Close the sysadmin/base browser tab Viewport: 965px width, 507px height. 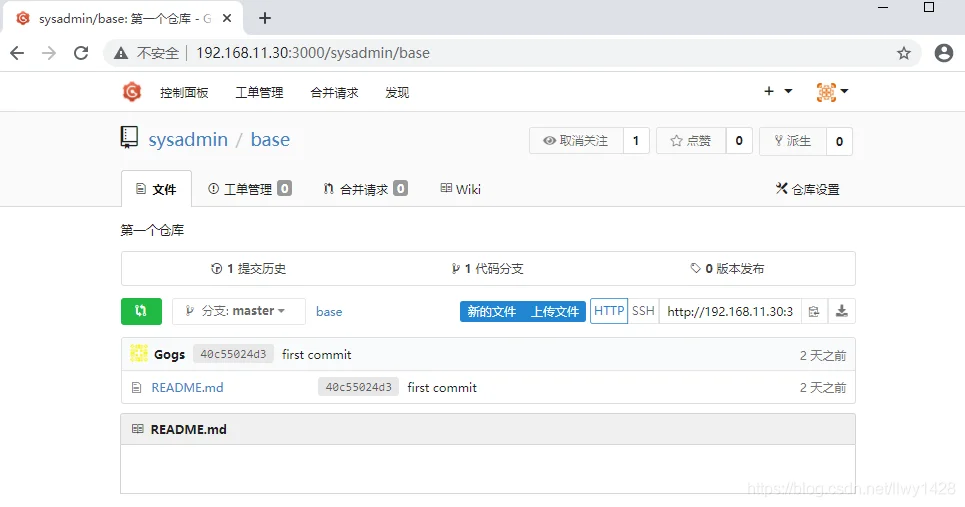coord(227,18)
